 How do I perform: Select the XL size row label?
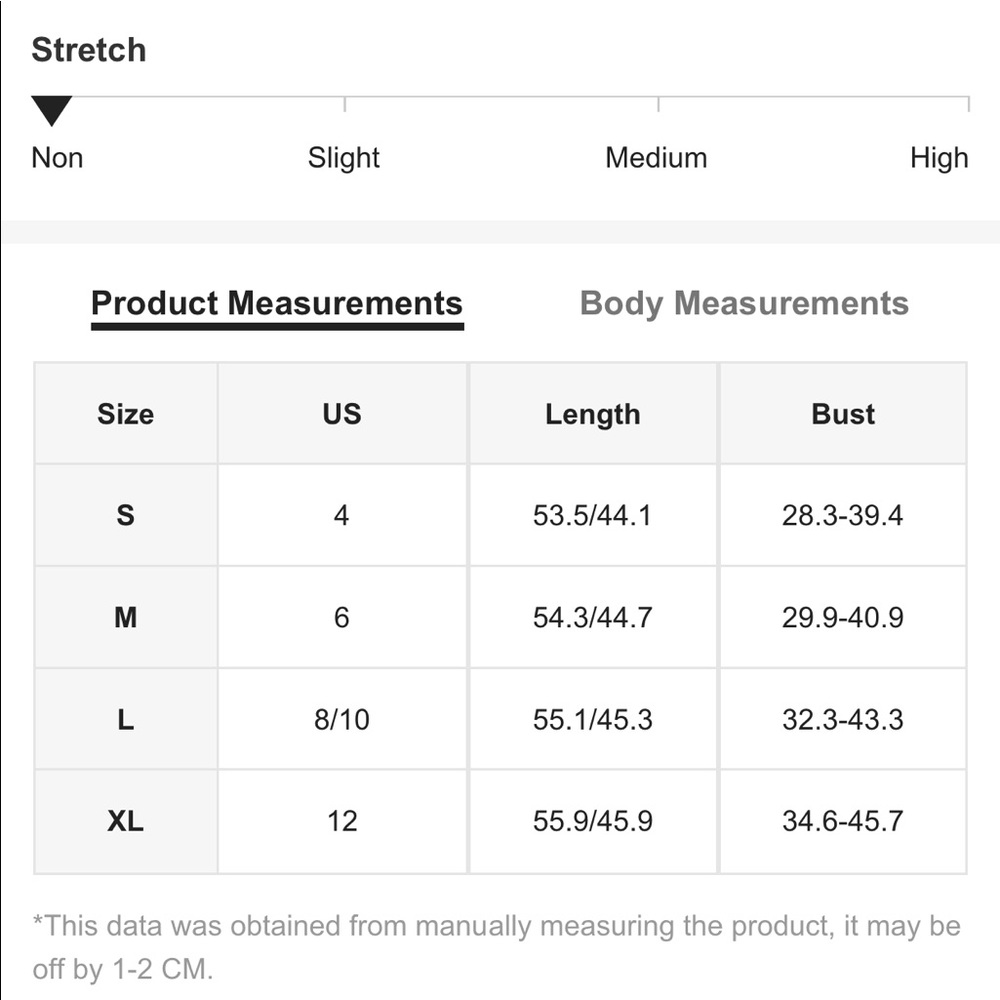click(125, 821)
